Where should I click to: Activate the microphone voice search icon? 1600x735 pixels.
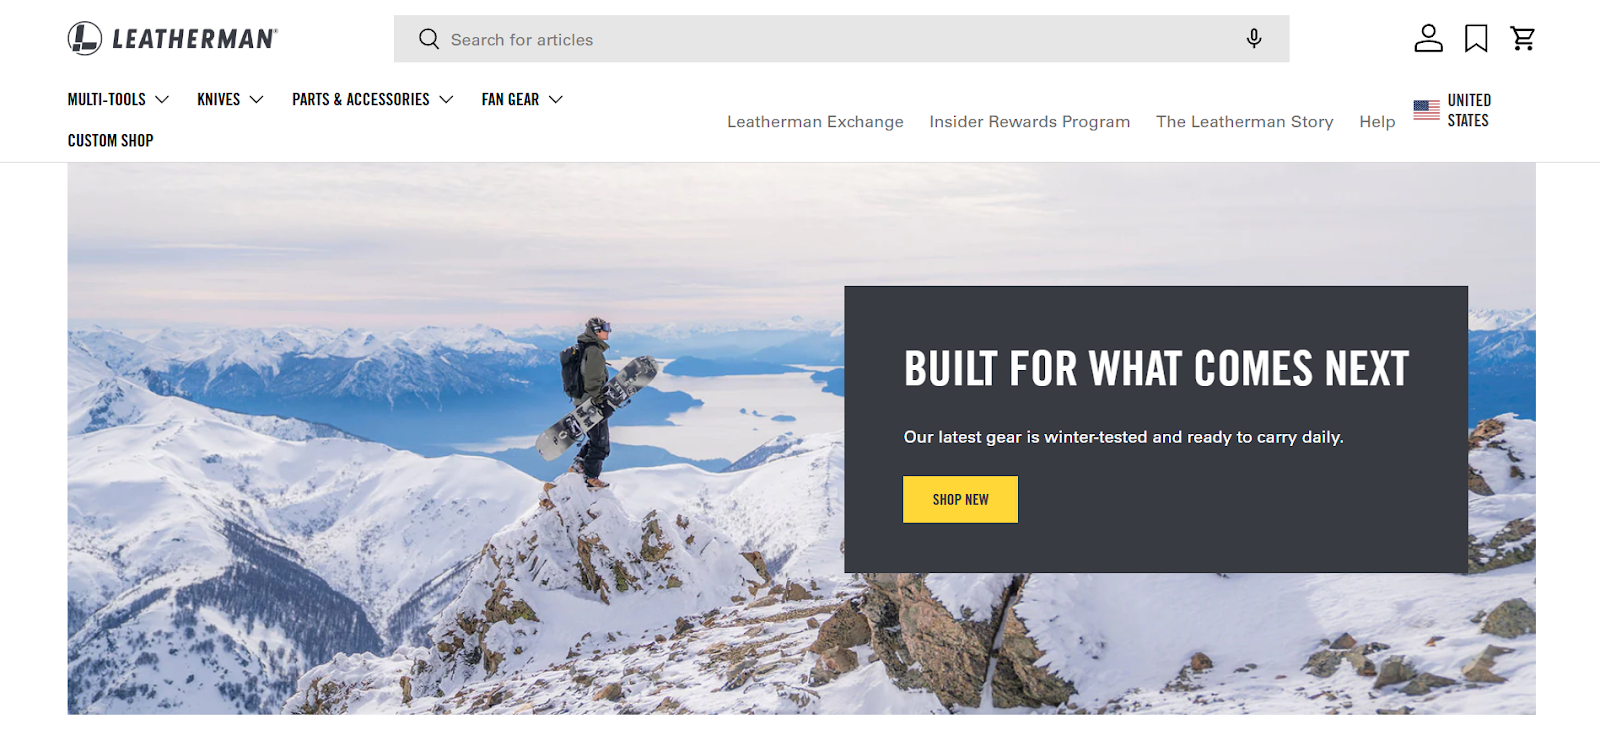coord(1254,39)
